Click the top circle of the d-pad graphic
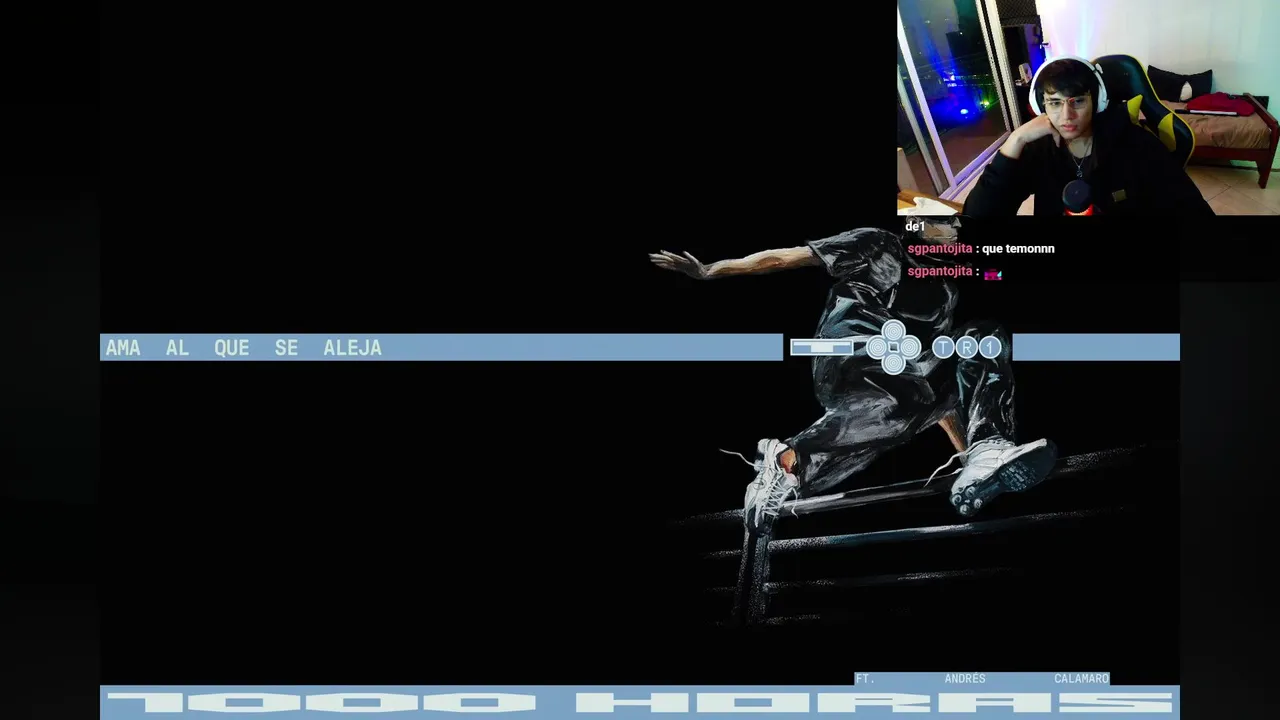 click(x=893, y=332)
